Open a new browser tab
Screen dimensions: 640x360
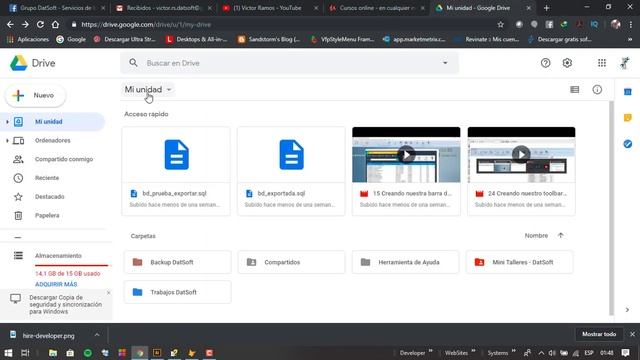point(546,8)
